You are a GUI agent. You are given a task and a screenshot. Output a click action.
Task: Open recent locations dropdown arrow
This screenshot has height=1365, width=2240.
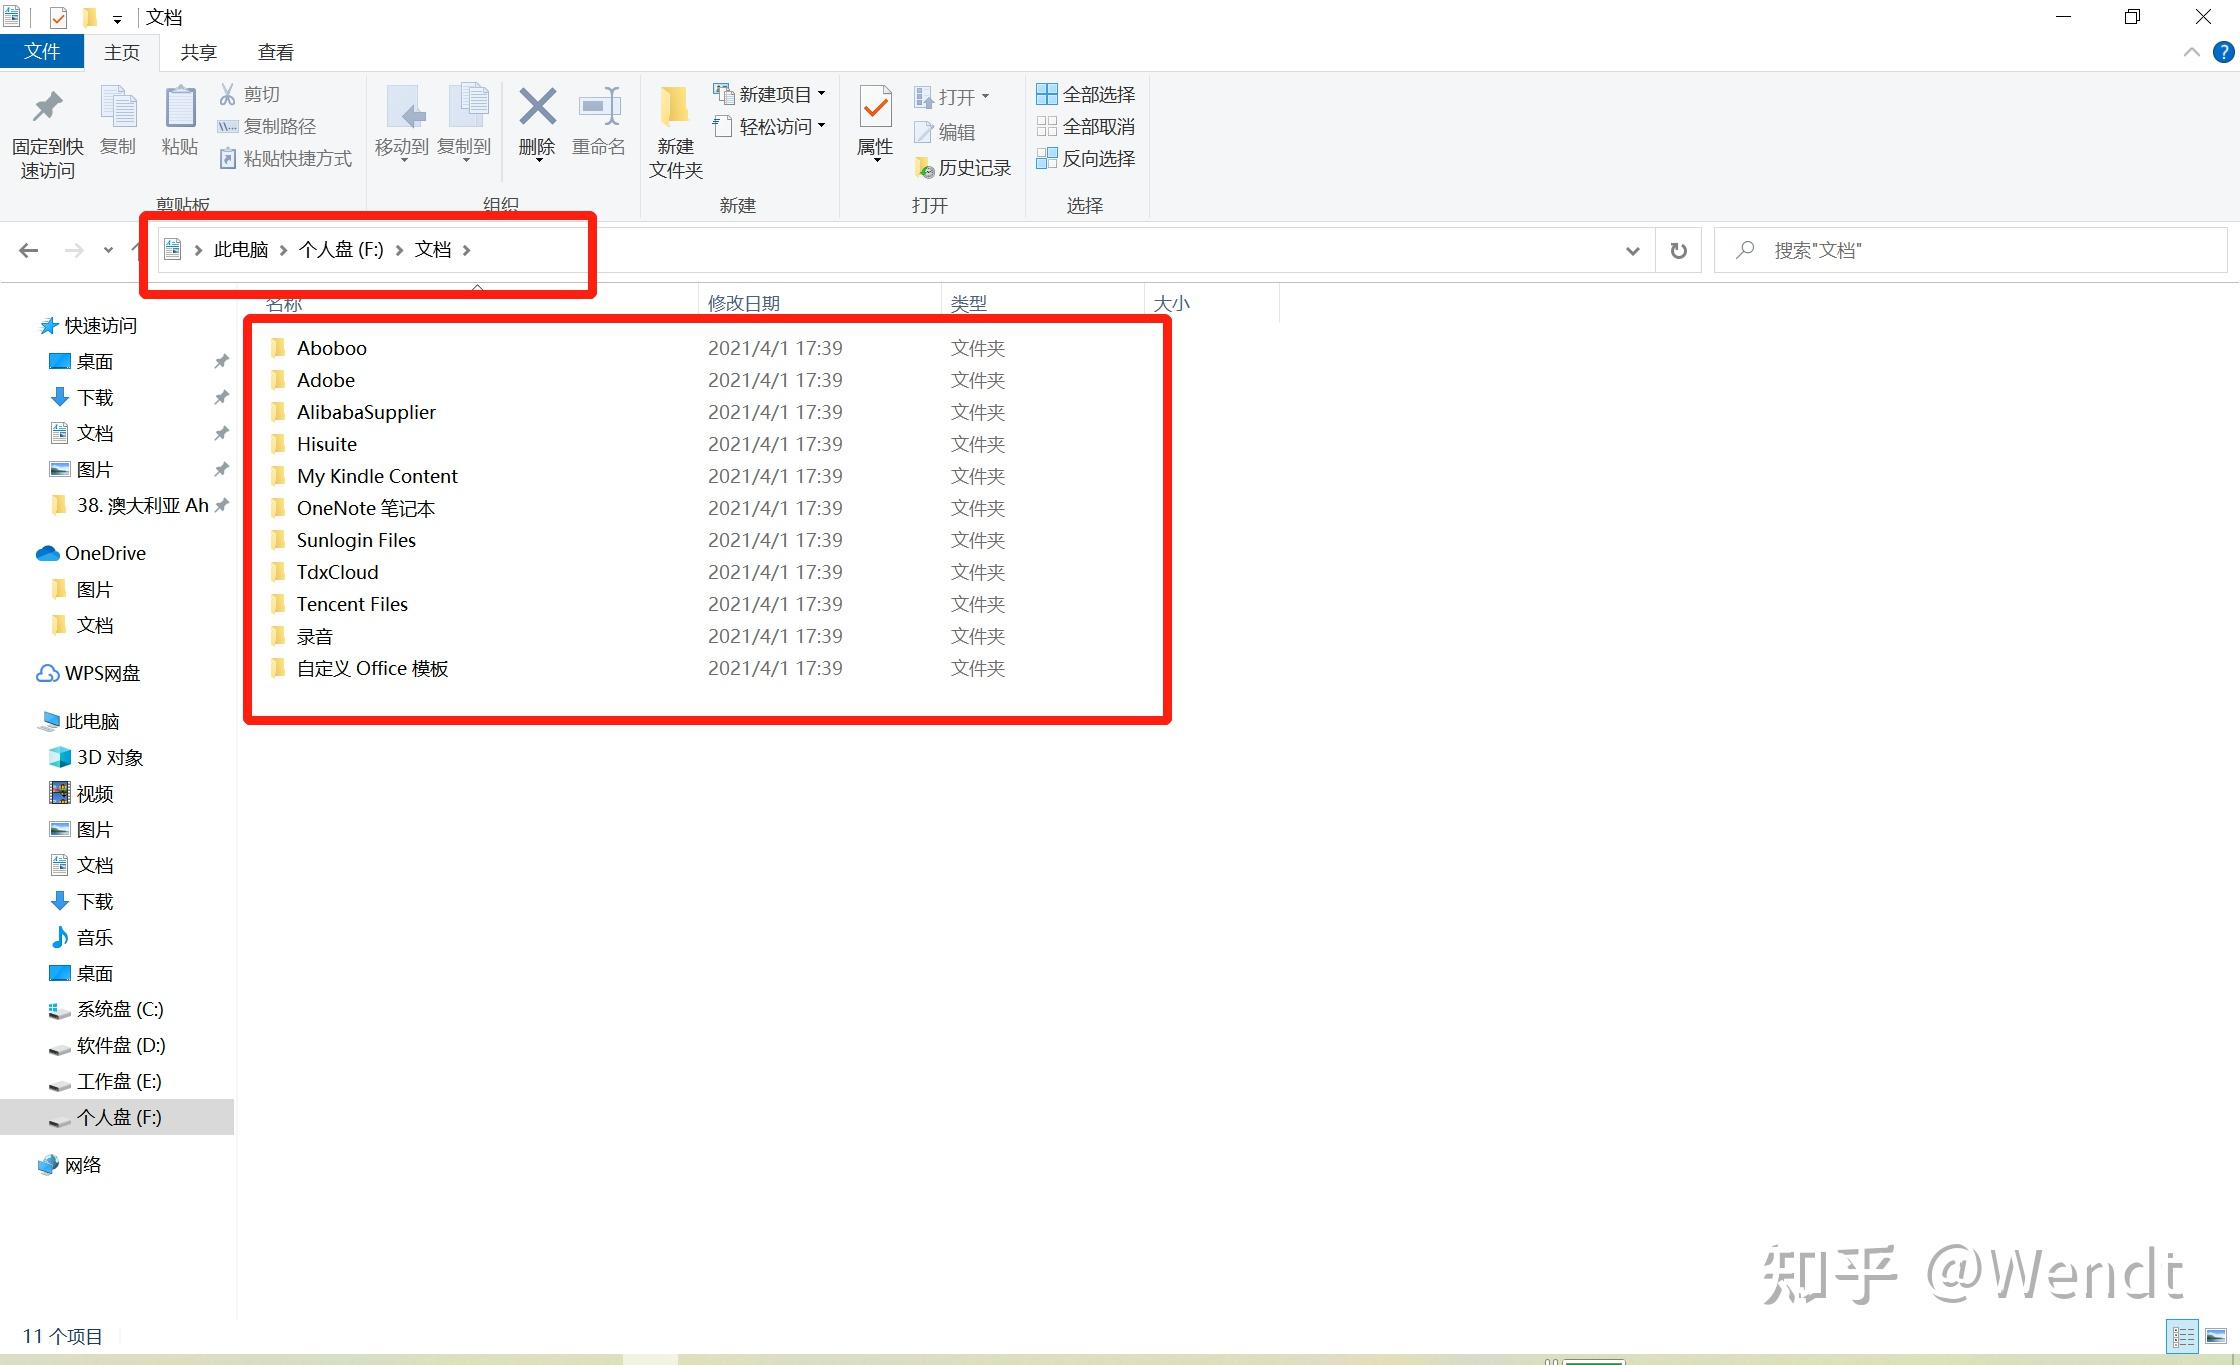108,250
